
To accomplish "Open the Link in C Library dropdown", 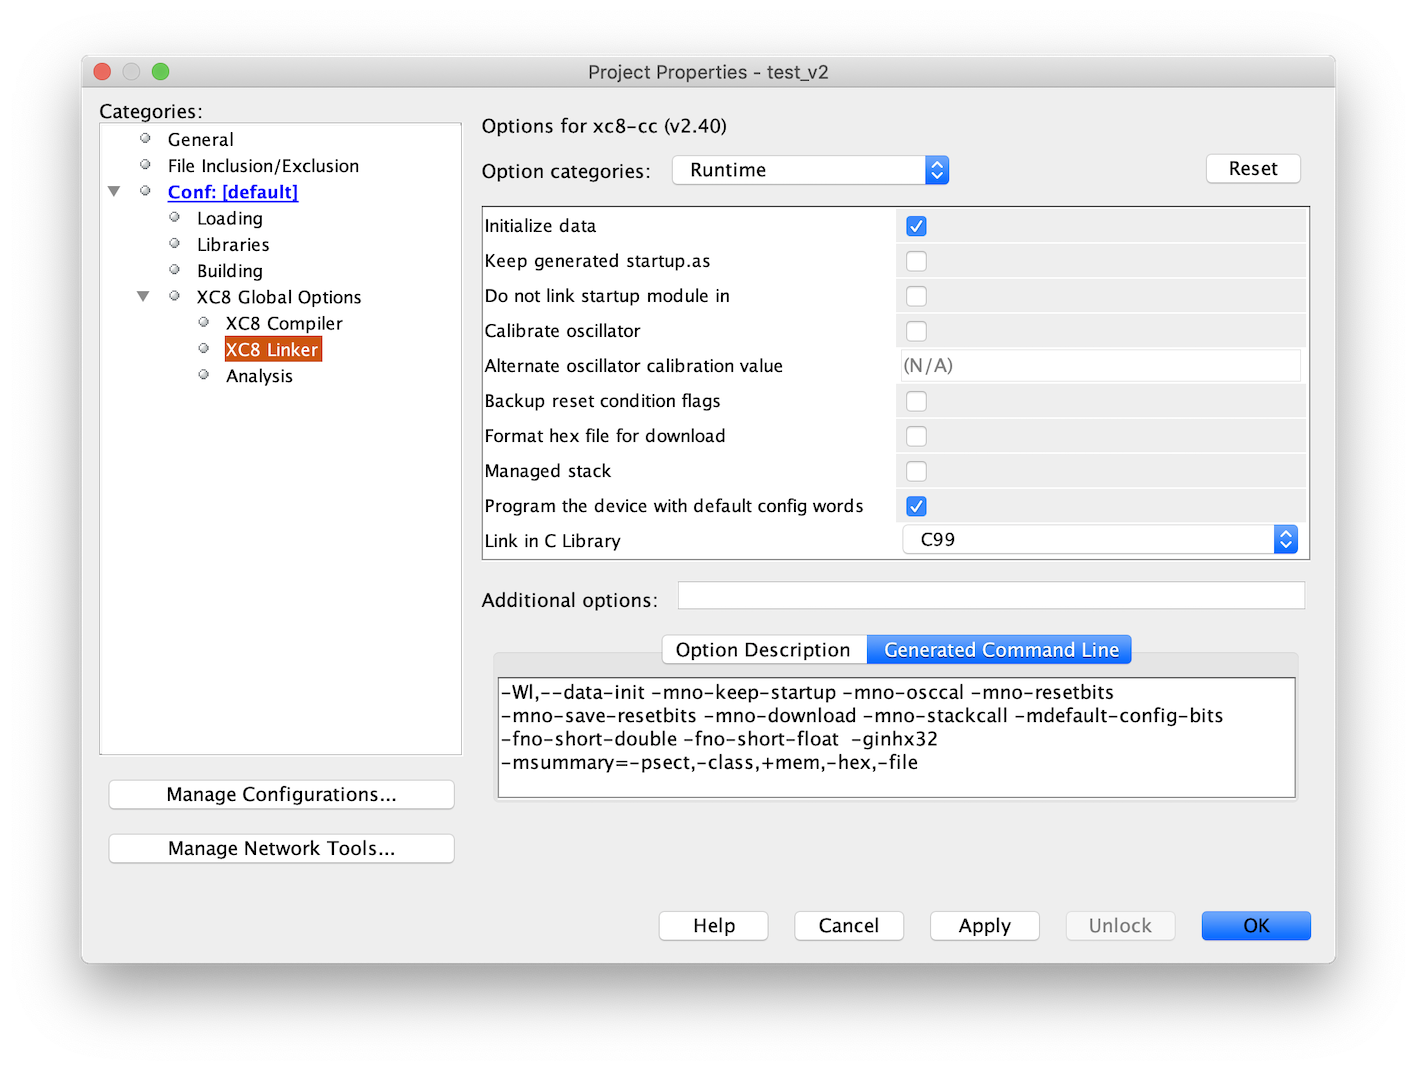I will (x=1099, y=540).
